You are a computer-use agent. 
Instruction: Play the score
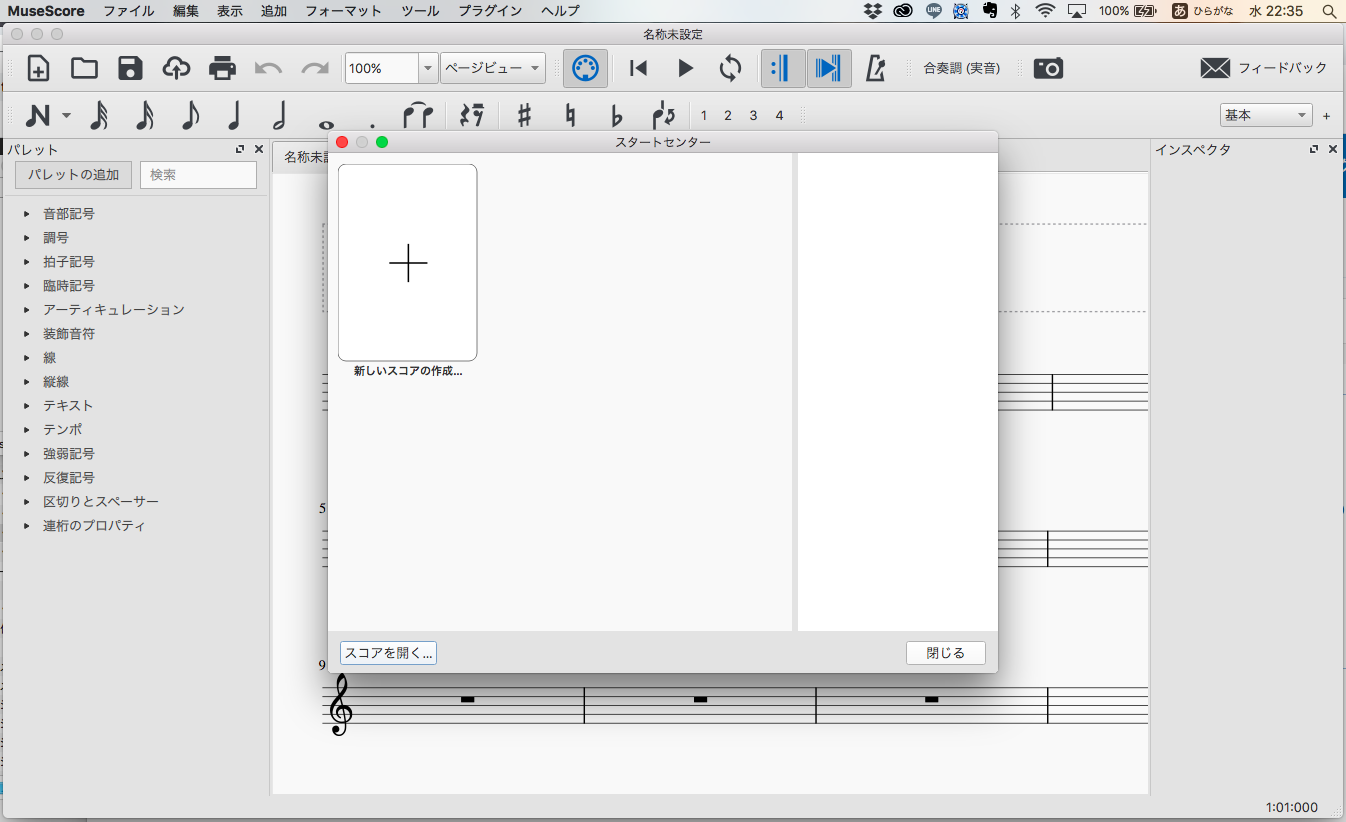pyautogui.click(x=685, y=68)
